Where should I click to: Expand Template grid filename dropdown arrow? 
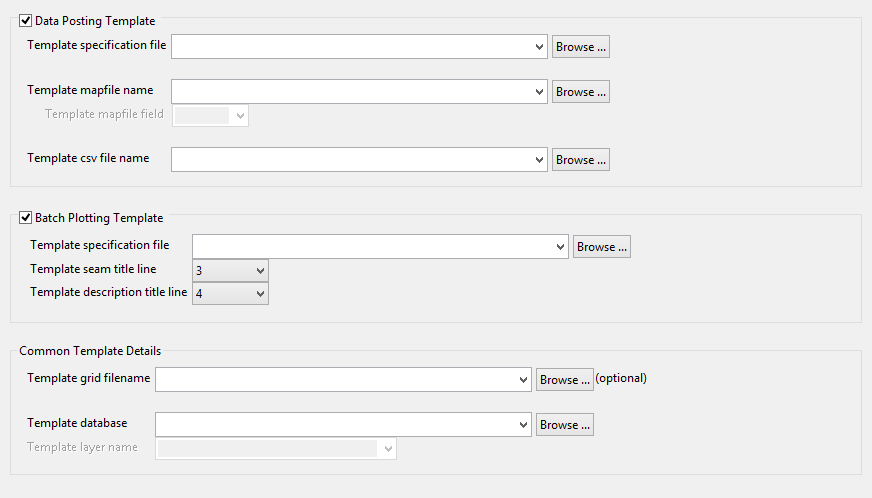coord(523,380)
